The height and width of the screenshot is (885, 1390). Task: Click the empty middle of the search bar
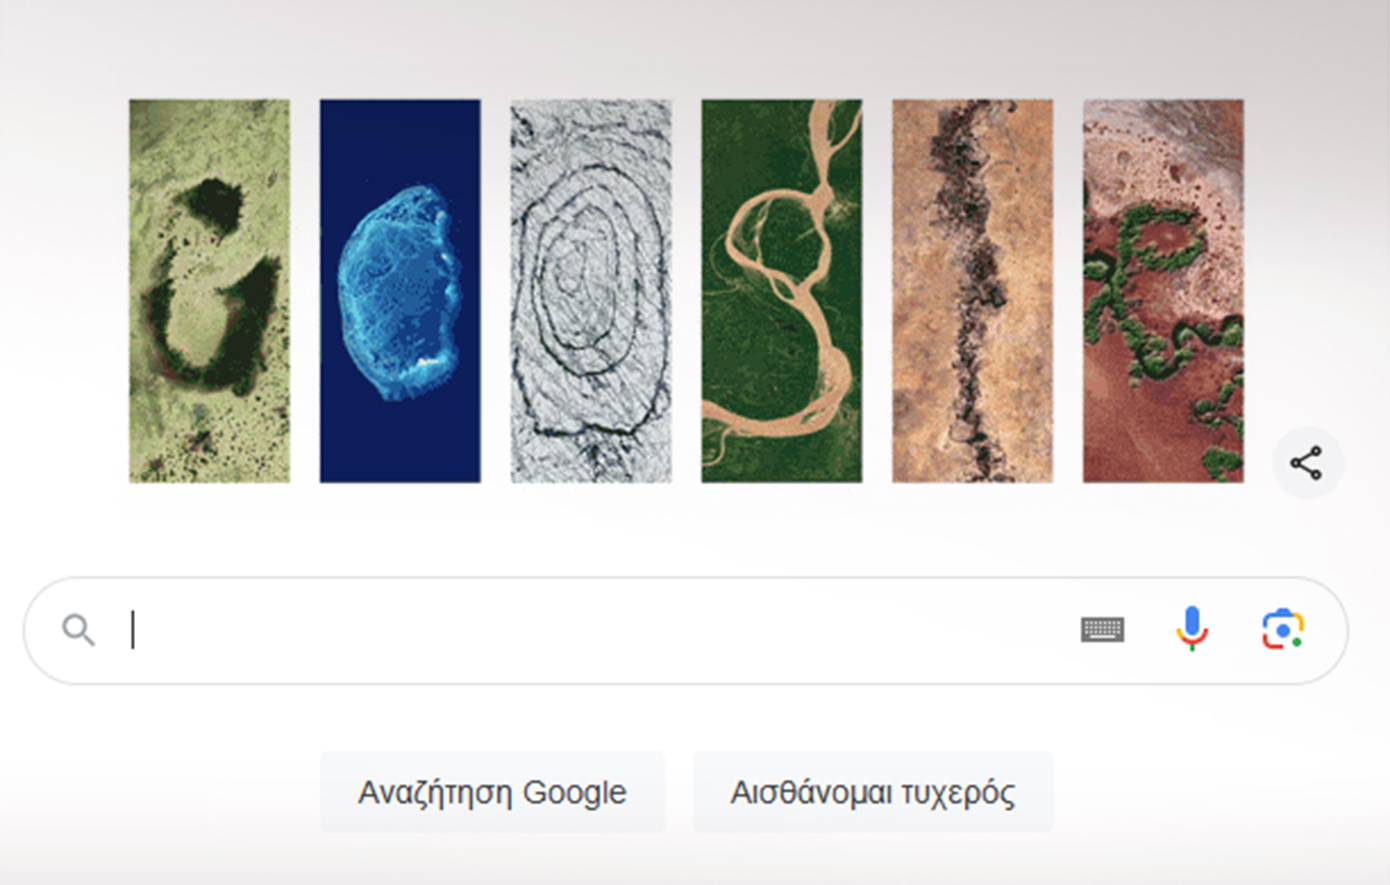600,630
